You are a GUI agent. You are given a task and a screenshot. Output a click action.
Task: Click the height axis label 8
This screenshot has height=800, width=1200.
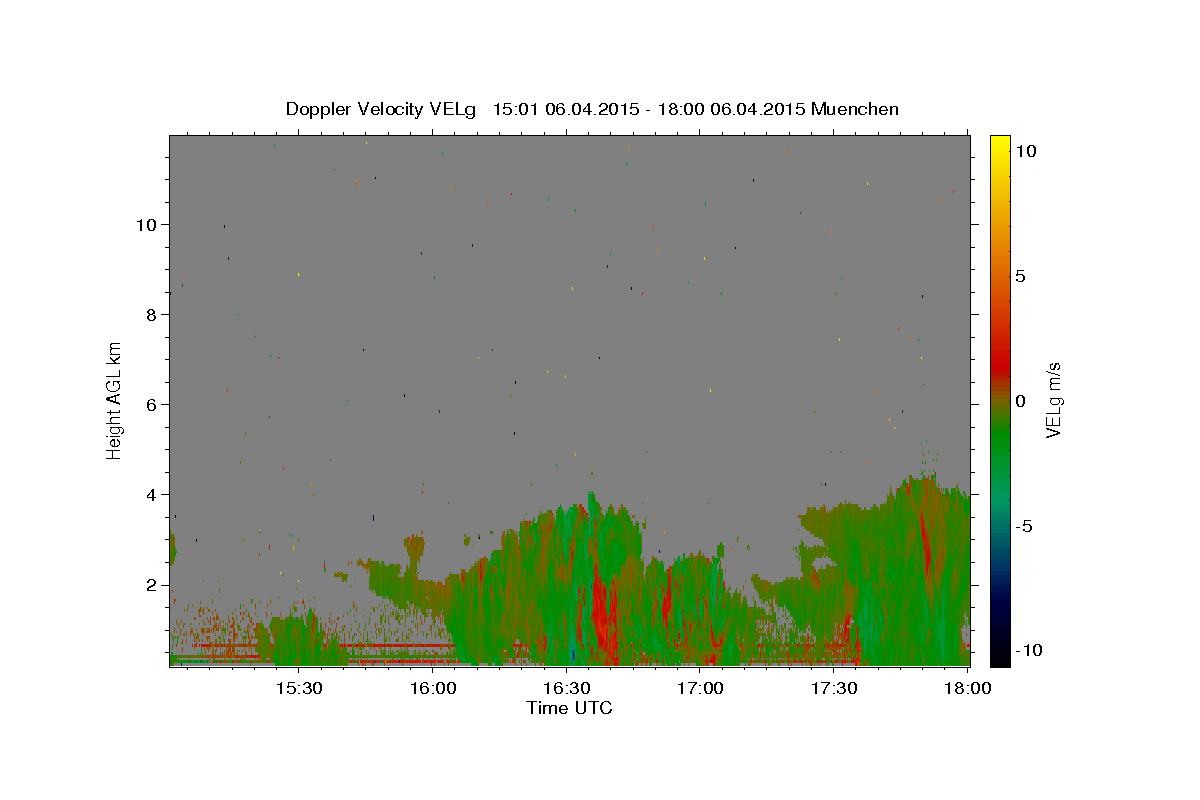[x=152, y=315]
